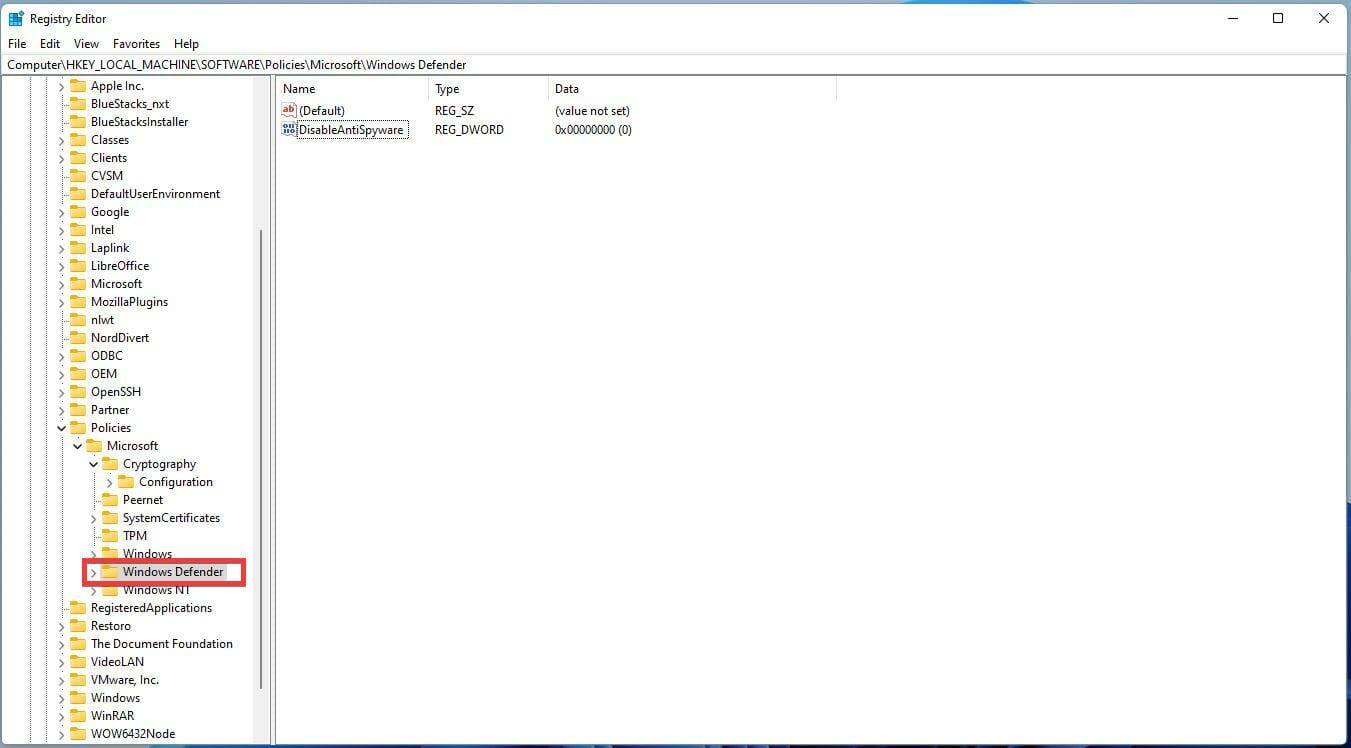1351x748 pixels.
Task: Expand the WOW6432Node key
Action: [61, 734]
